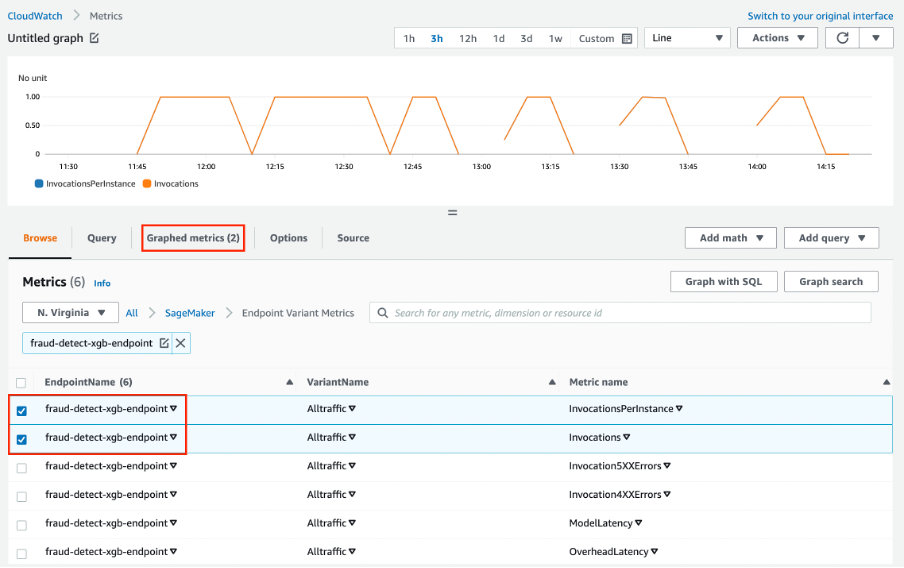This screenshot has height=568, width=904.
Task: Open endpoint name menu in Invocation5XXErrors row
Action: tap(174, 465)
